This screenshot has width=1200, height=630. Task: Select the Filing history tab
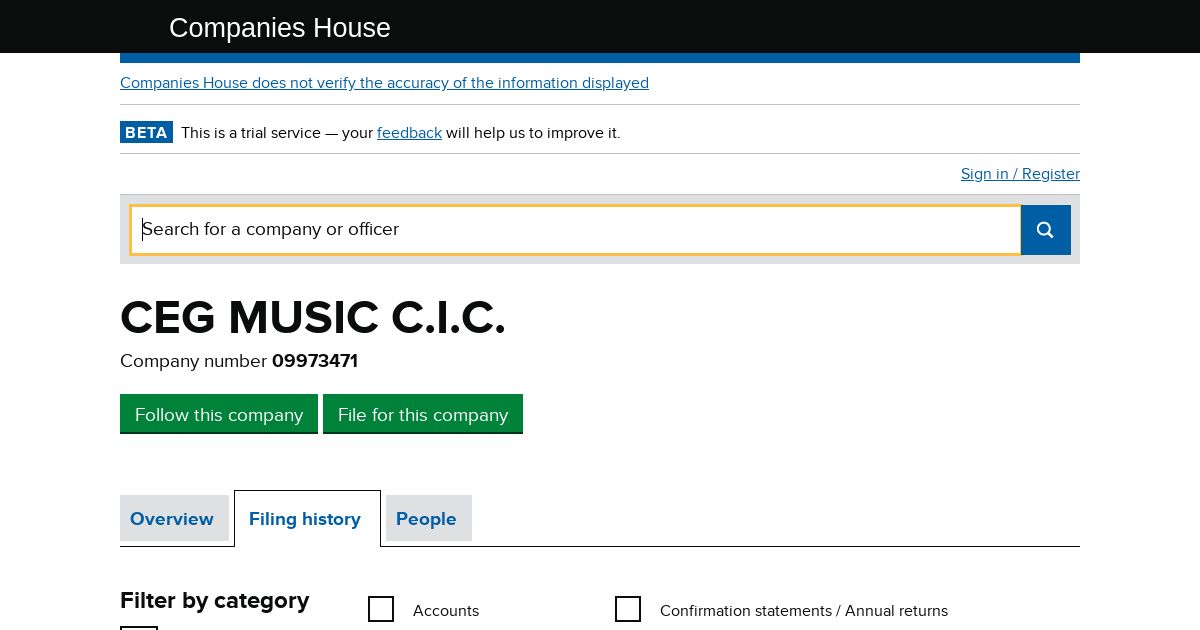305,519
